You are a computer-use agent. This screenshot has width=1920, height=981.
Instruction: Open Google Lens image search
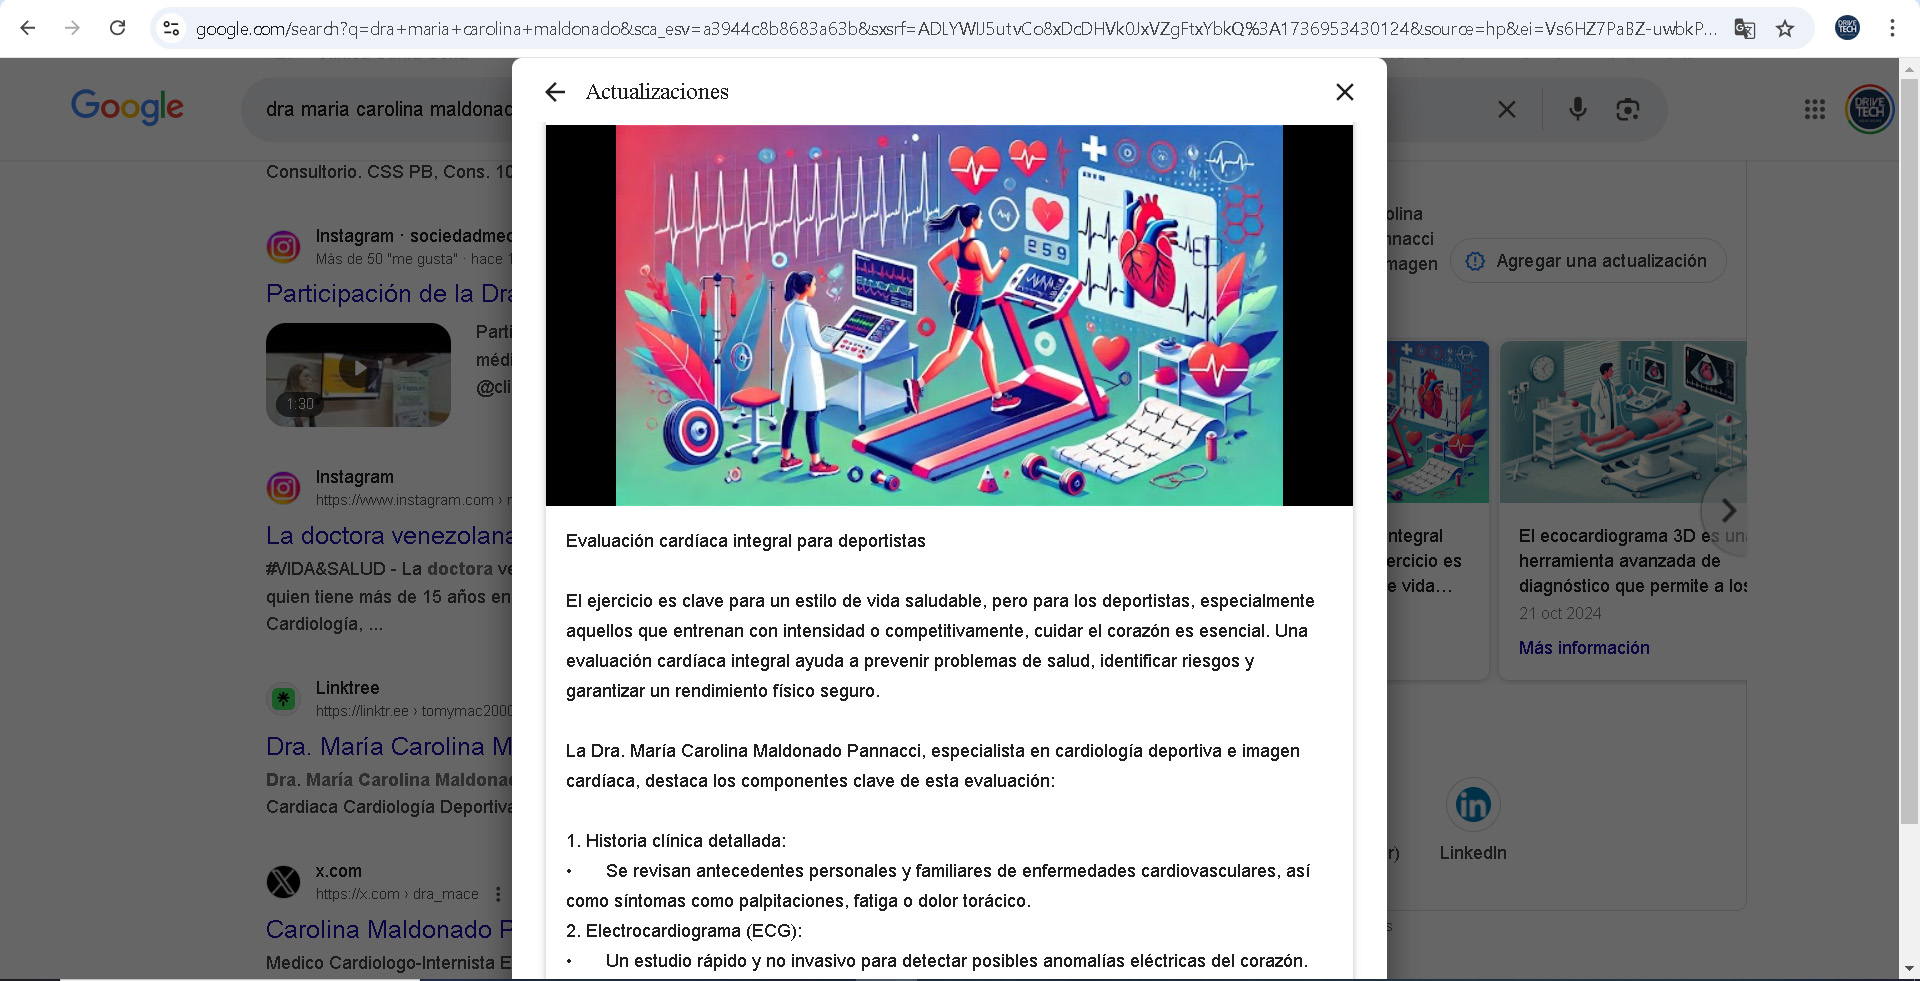[x=1627, y=109]
